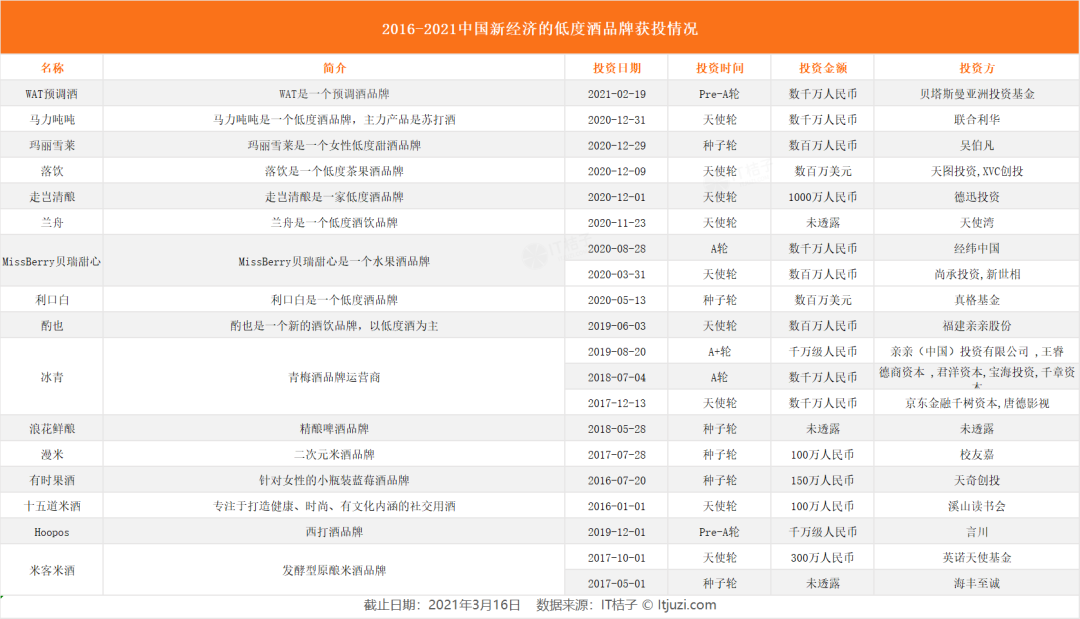Click description 精酿啤酒品牌

click(x=334, y=429)
